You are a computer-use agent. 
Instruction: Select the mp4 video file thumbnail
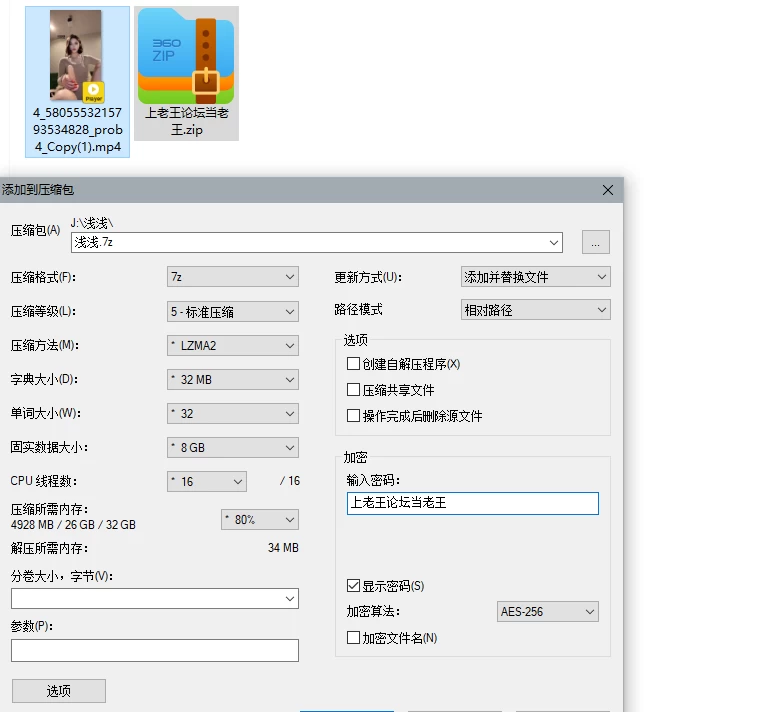pos(77,55)
